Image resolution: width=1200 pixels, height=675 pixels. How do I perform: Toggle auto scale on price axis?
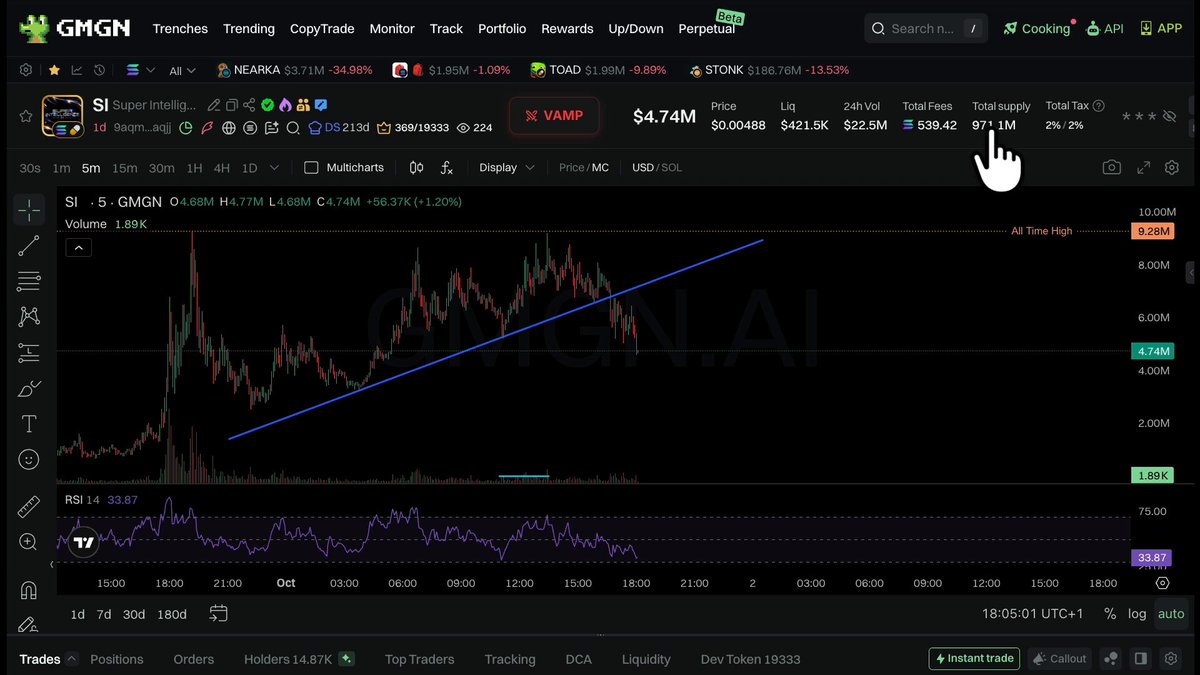(1171, 614)
